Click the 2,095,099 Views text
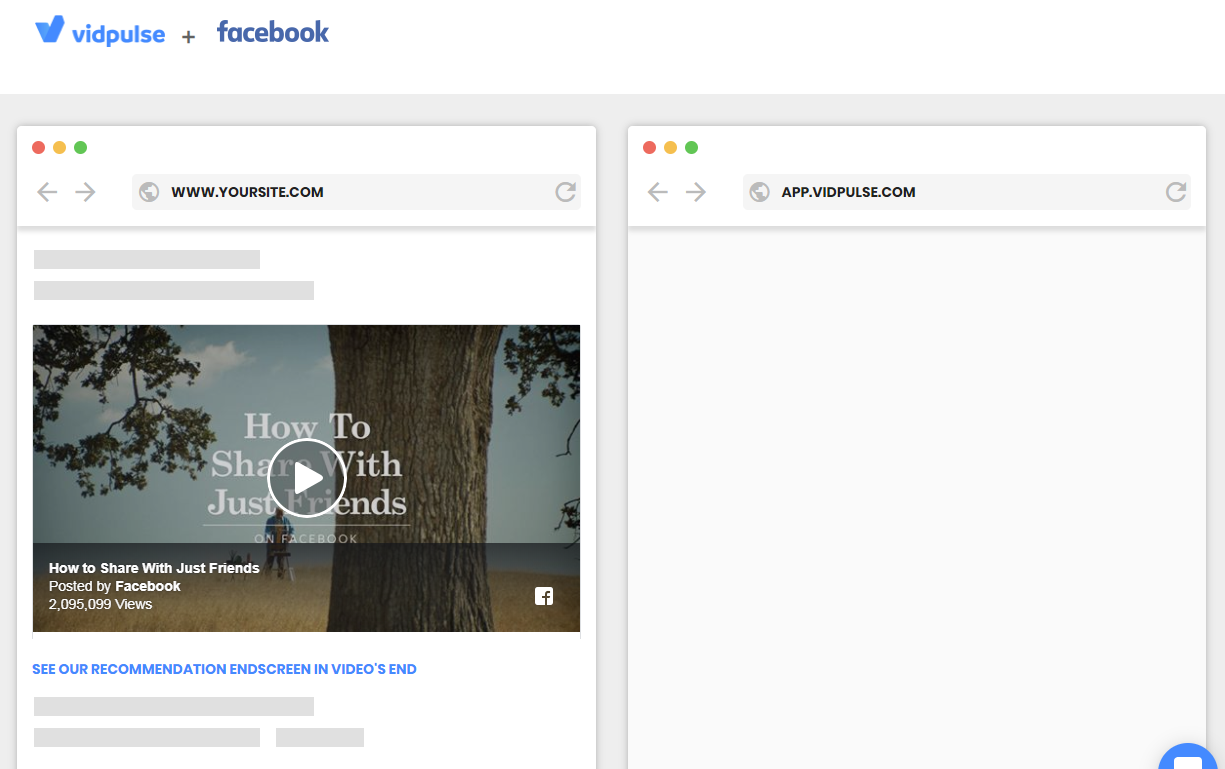This screenshot has width=1225, height=769. tap(100, 604)
